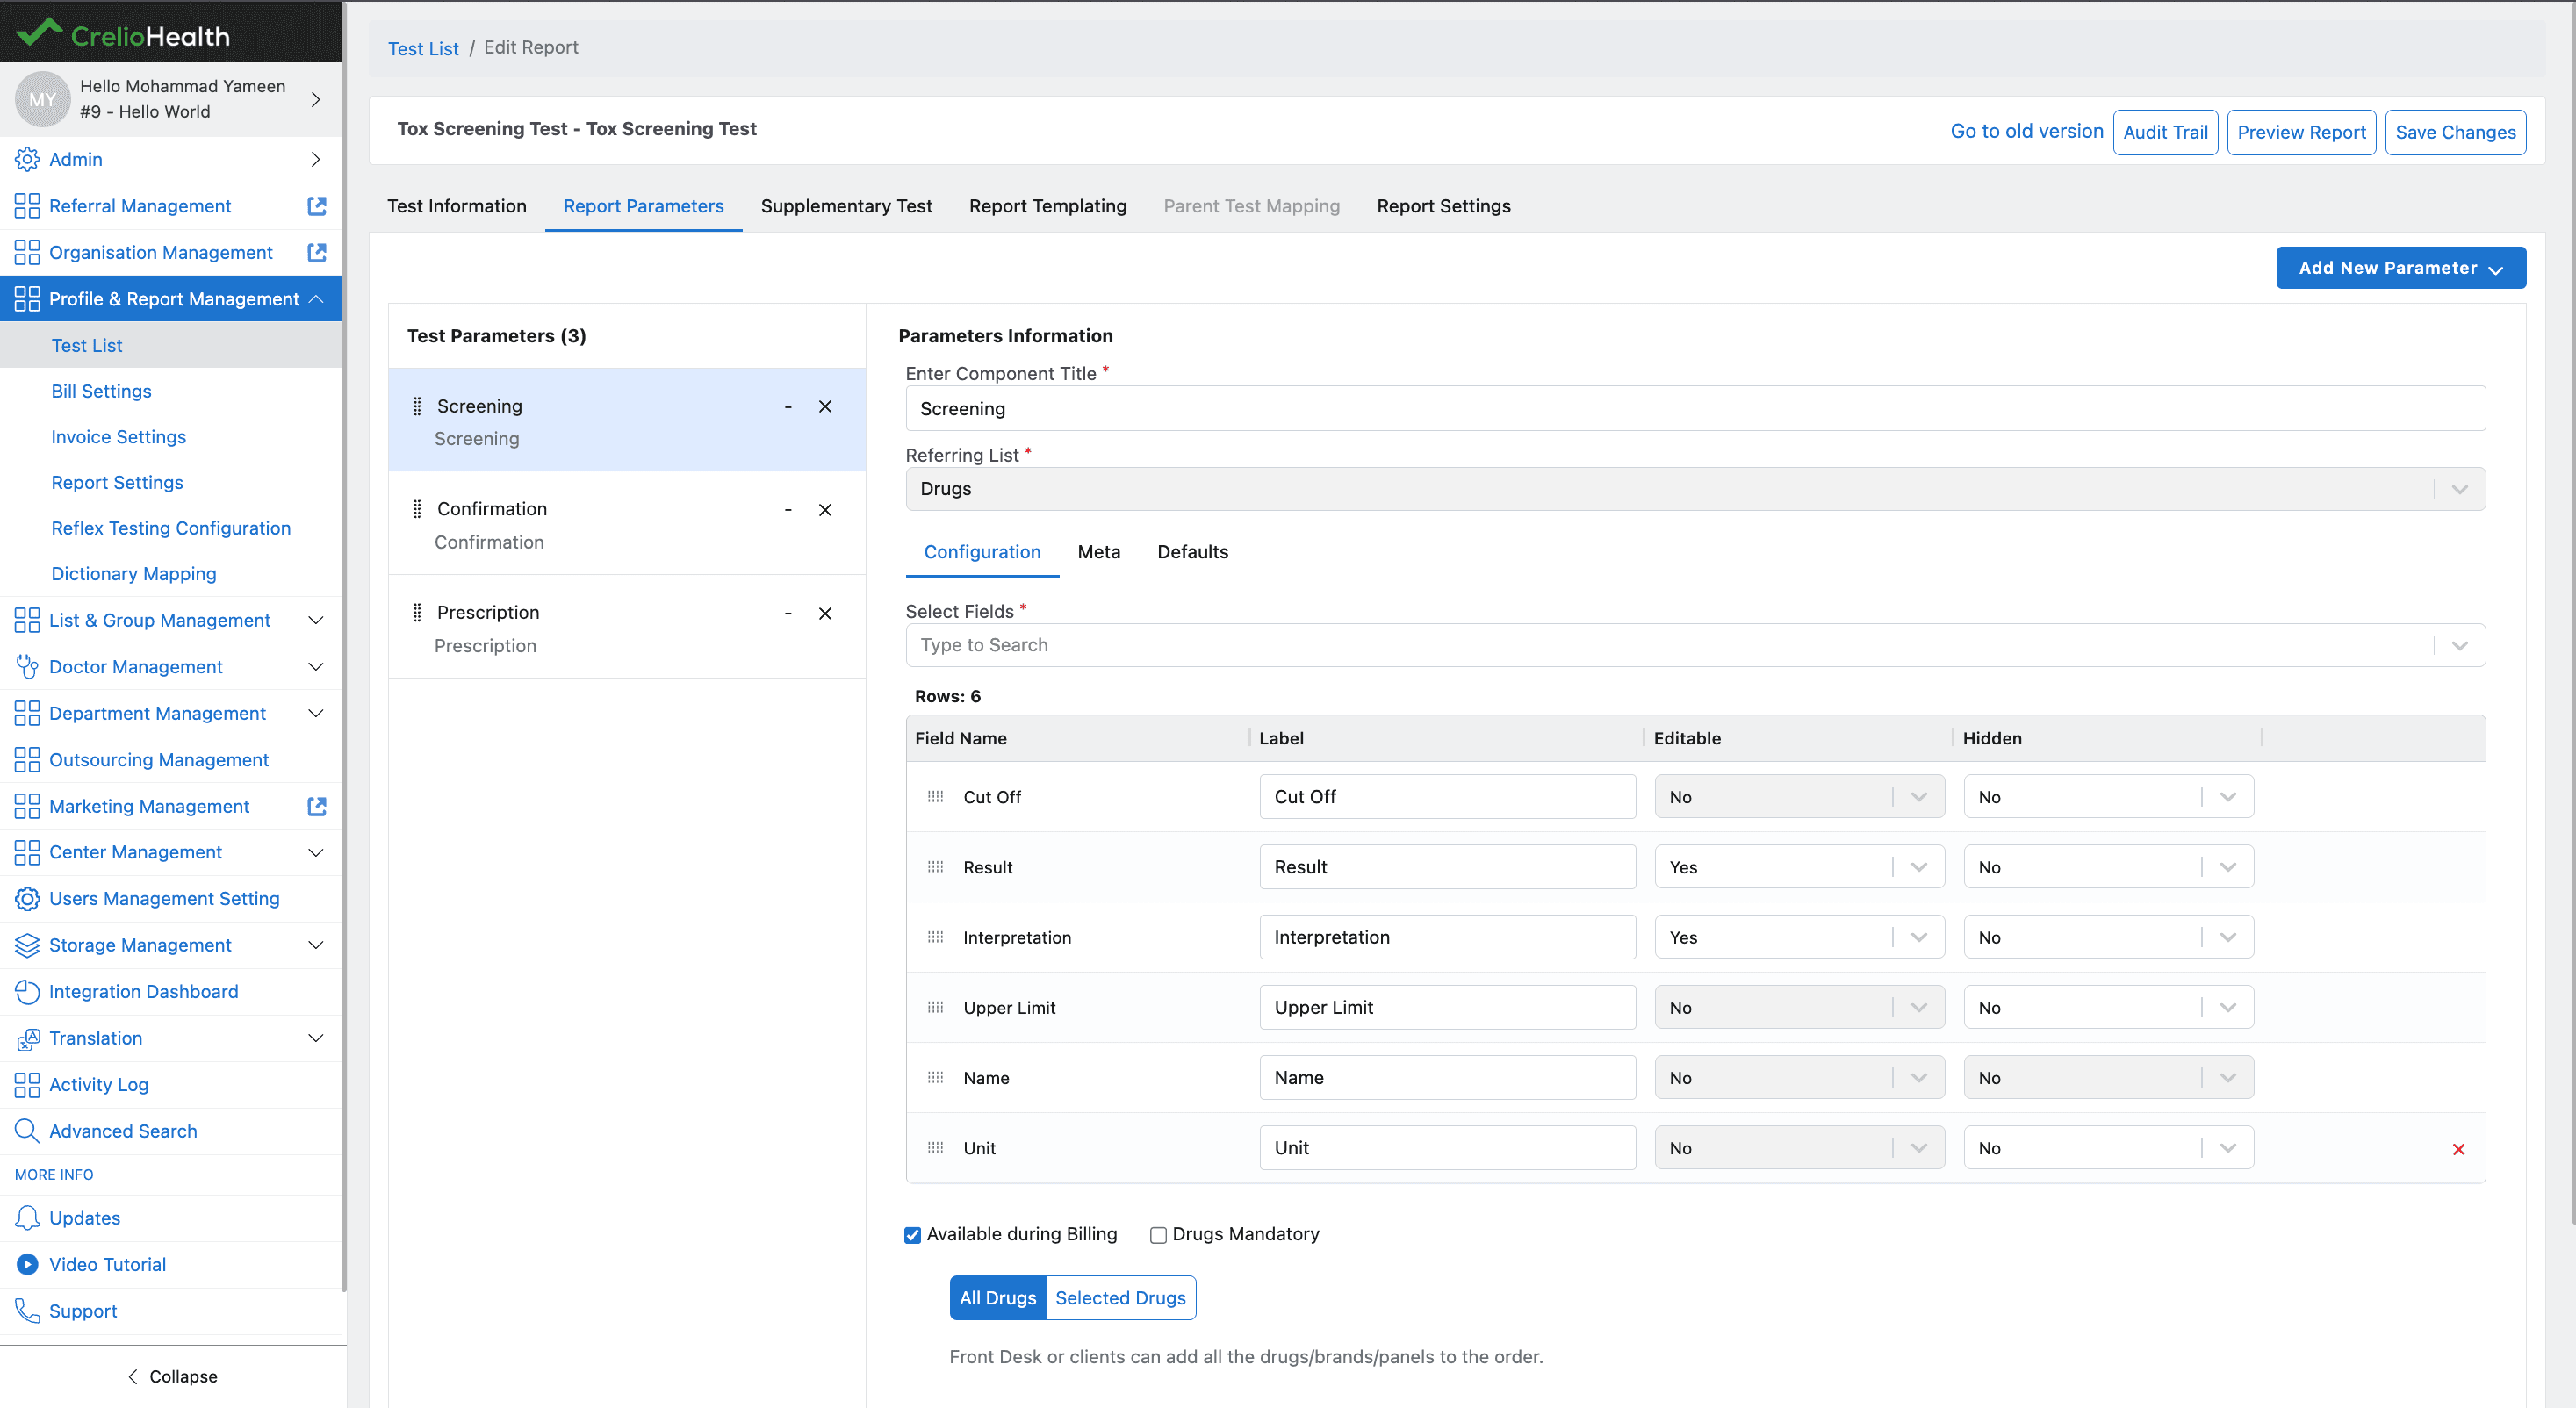Click the Preview Report button
The image size is (2576, 1408).
2301,132
